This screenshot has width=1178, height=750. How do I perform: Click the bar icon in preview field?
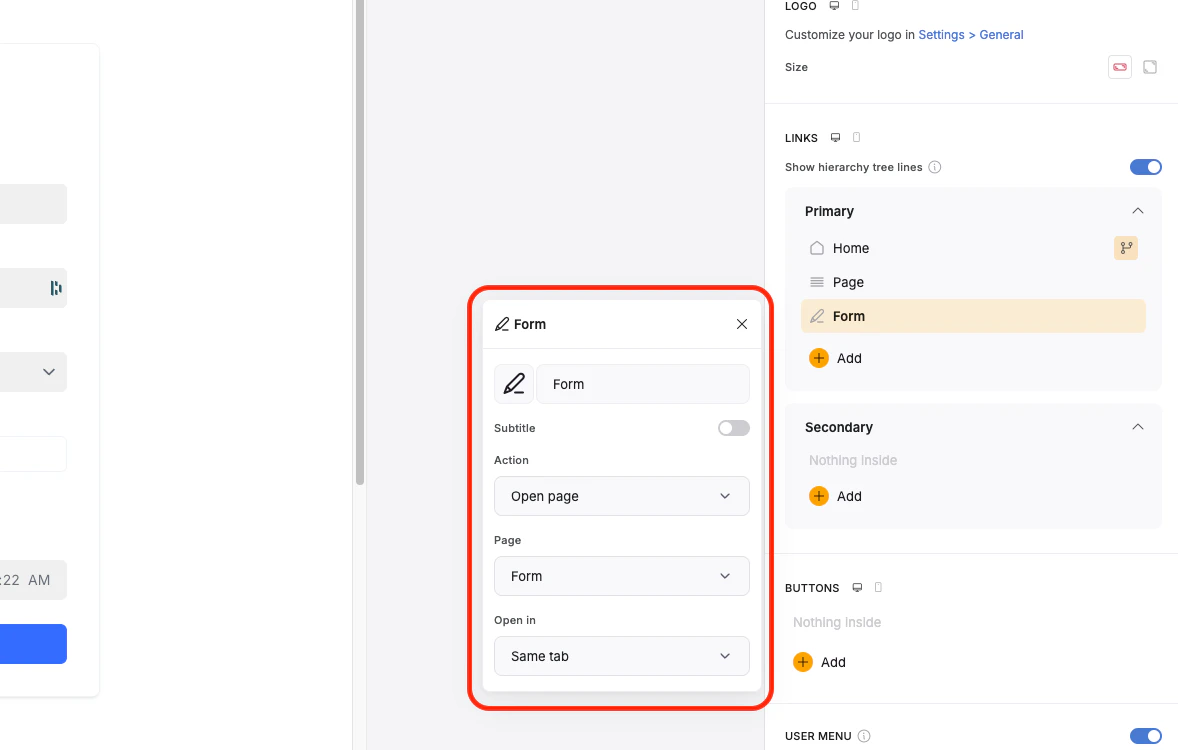pyautogui.click(x=56, y=288)
